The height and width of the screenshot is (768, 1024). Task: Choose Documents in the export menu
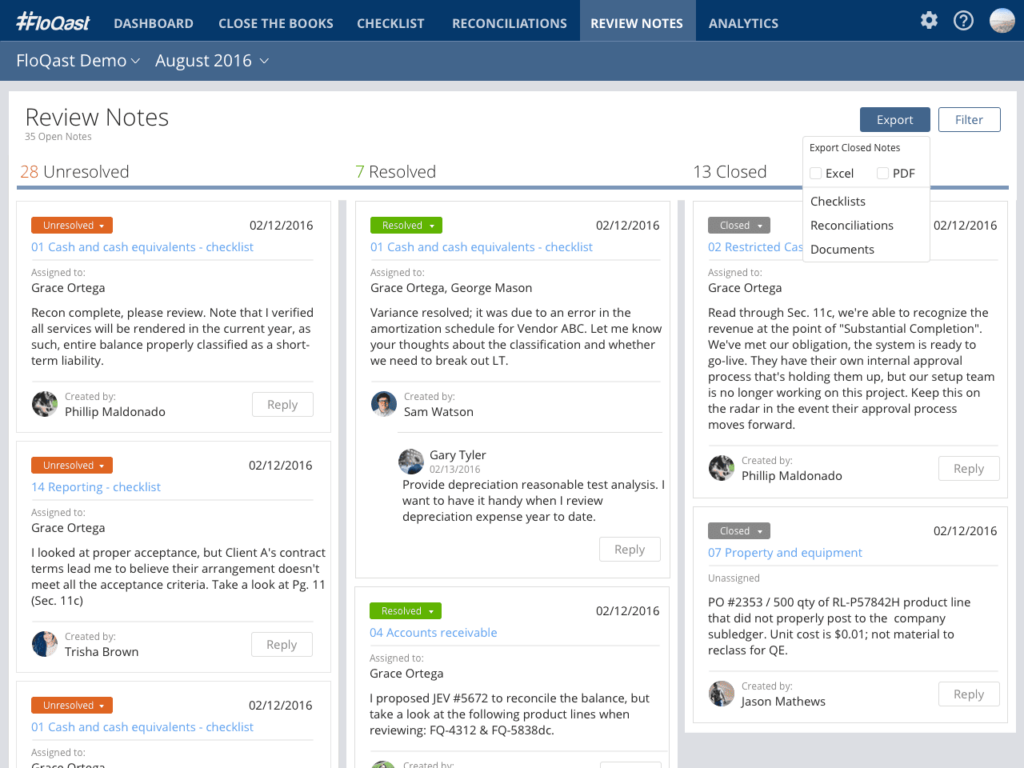tap(842, 249)
